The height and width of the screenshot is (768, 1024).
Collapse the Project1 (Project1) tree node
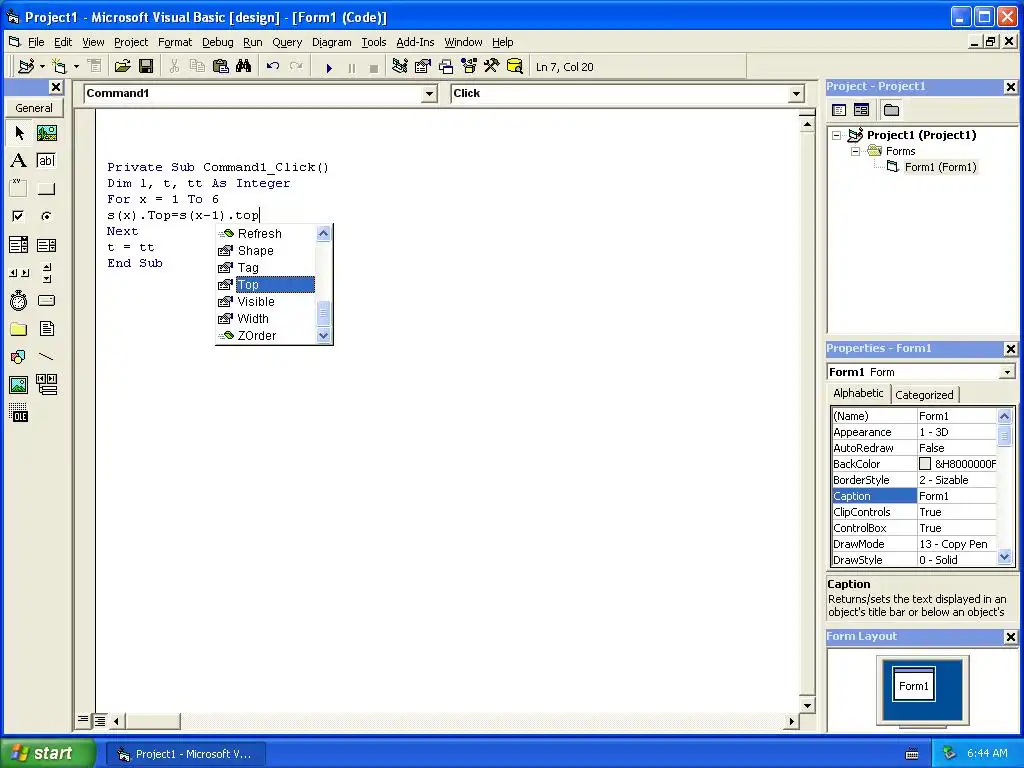click(x=837, y=135)
